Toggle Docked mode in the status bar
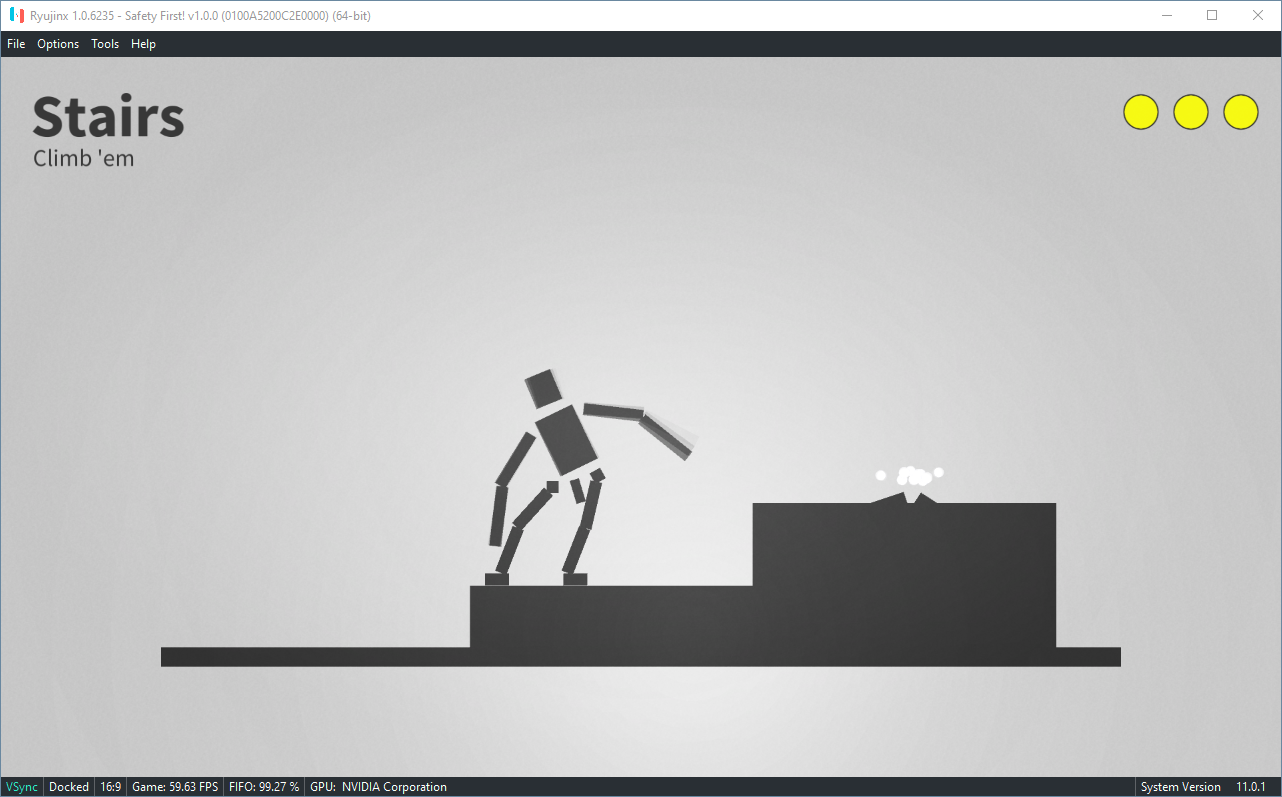 pos(68,786)
